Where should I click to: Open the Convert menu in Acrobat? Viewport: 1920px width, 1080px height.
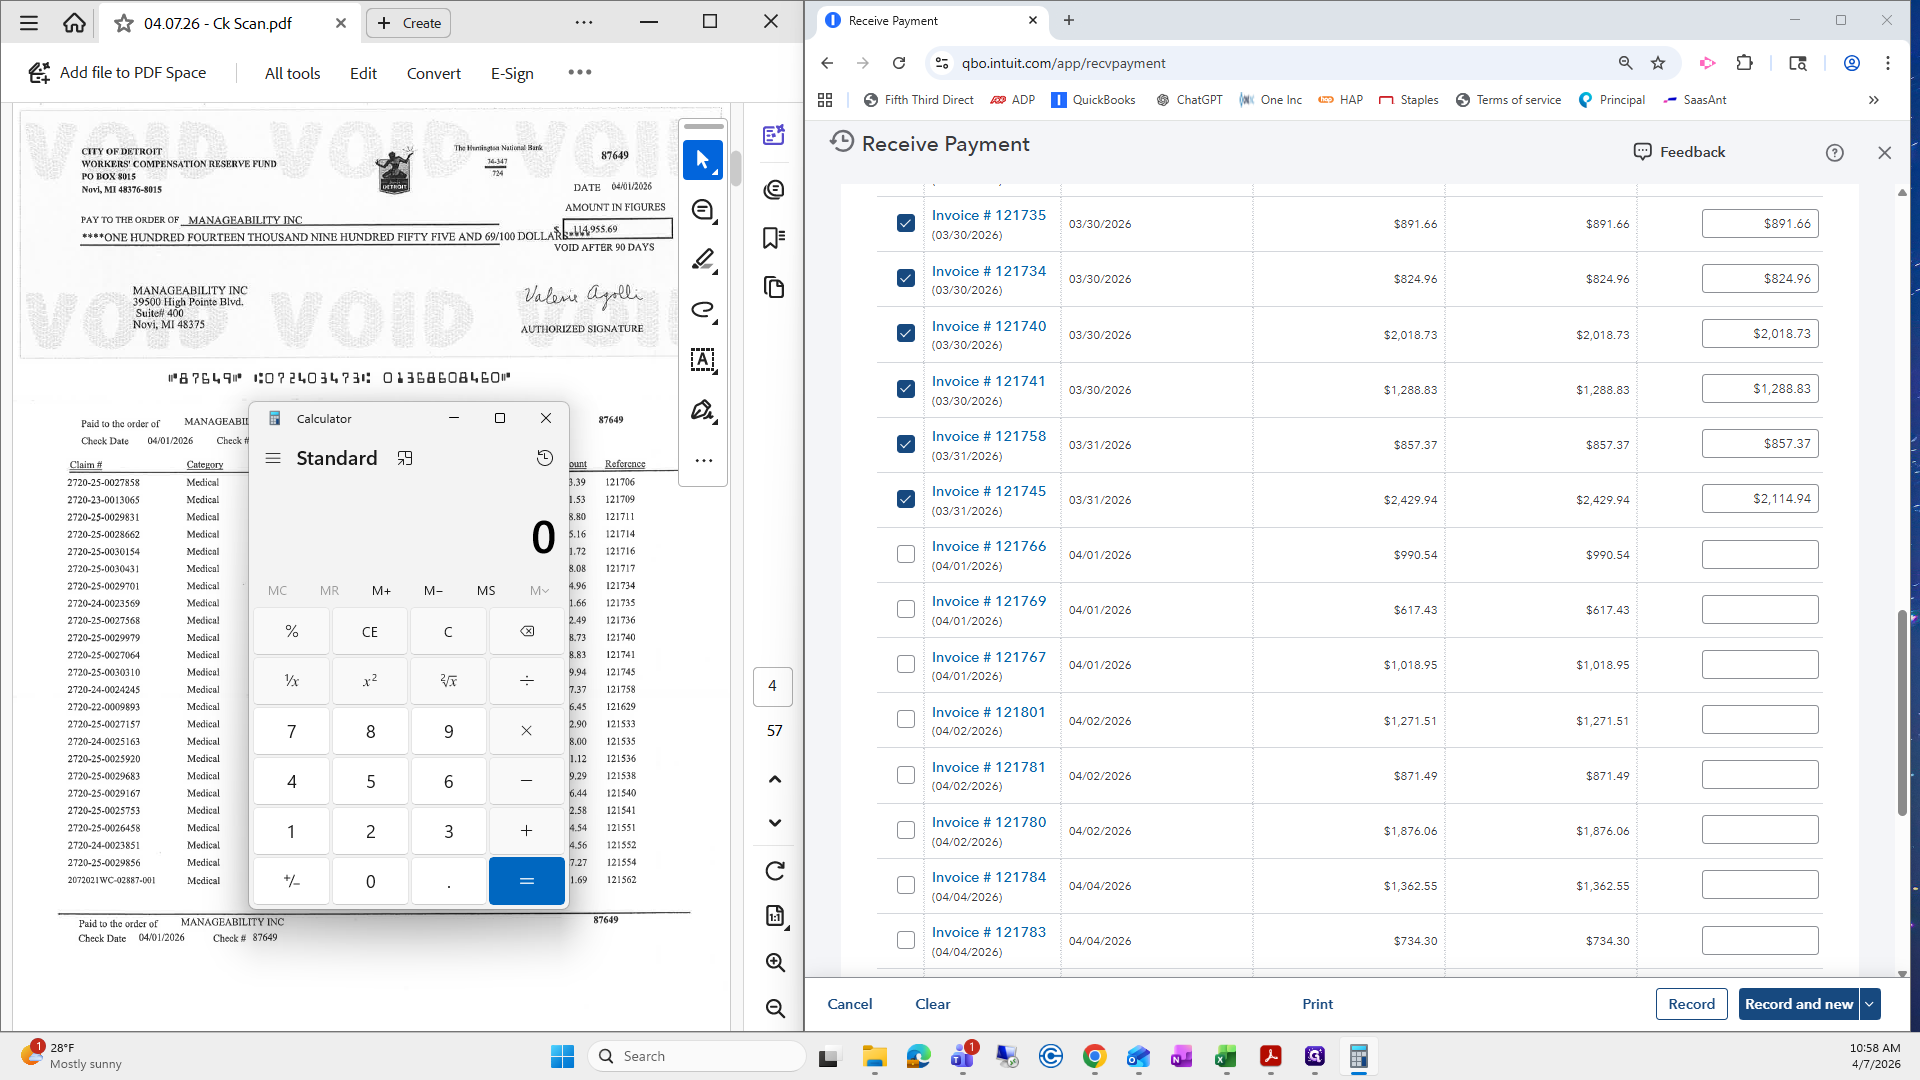434,73
